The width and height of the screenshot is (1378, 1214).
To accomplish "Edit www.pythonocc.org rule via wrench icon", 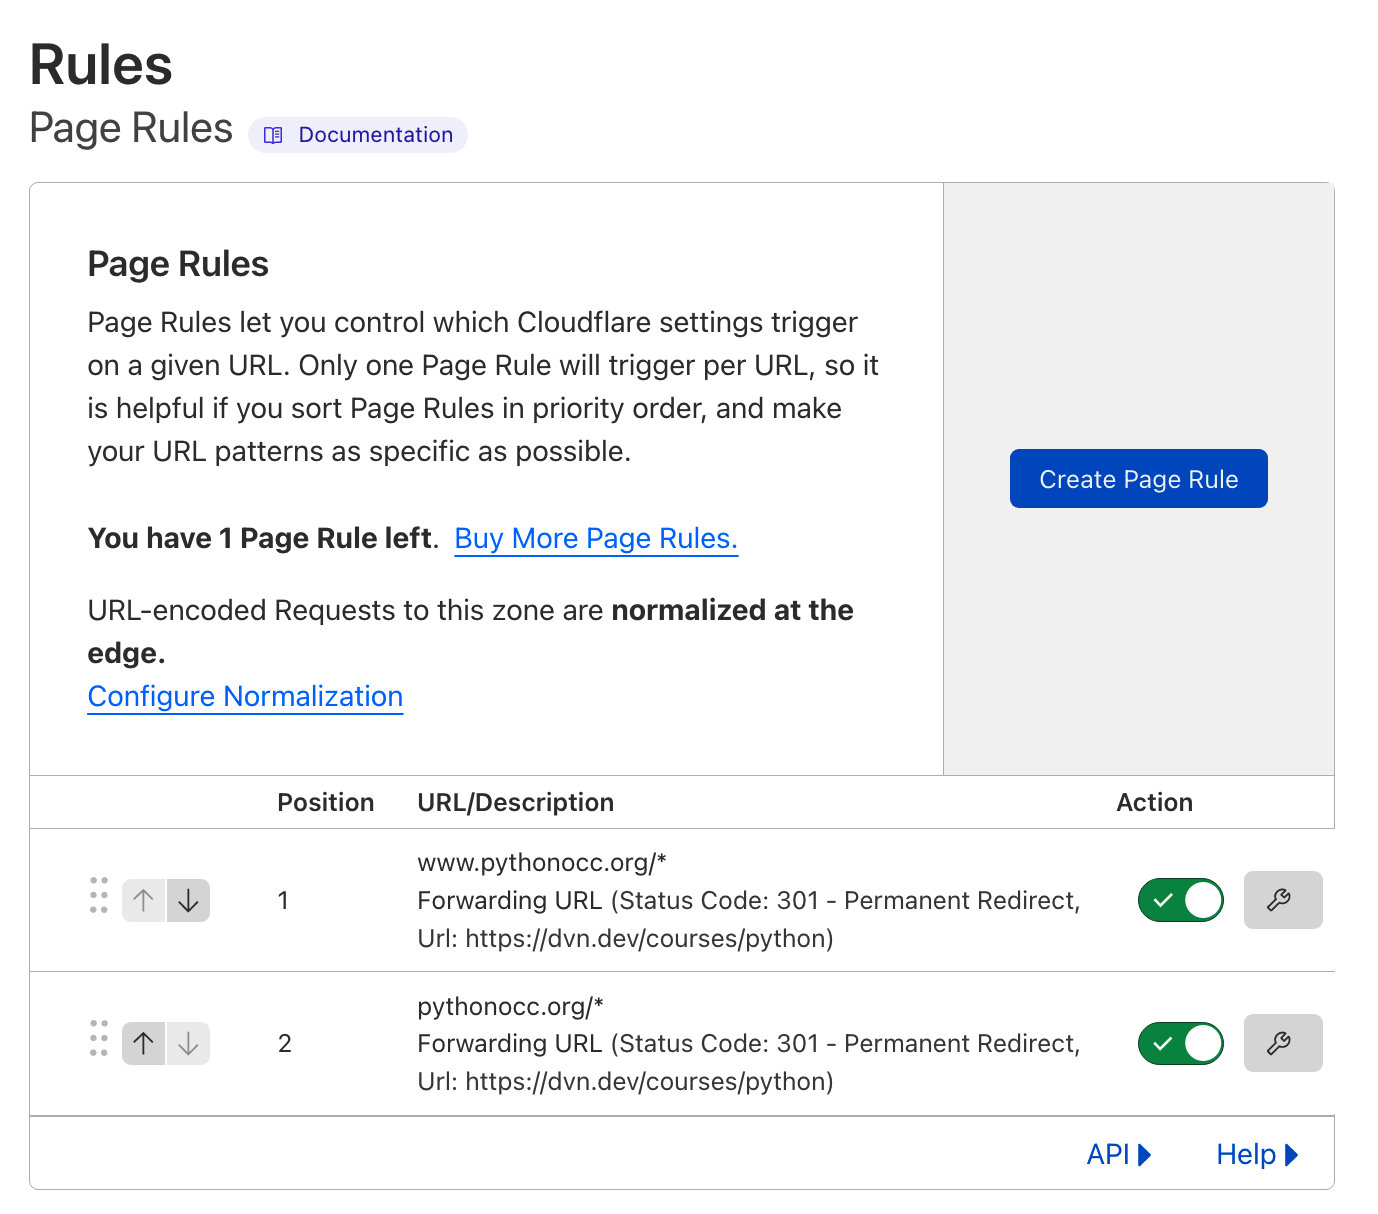I will [x=1283, y=900].
